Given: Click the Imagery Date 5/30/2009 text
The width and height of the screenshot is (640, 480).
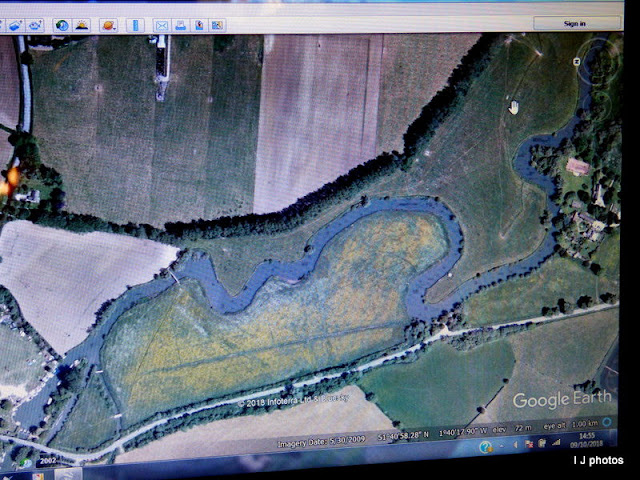Looking at the screenshot, I should (x=321, y=441).
